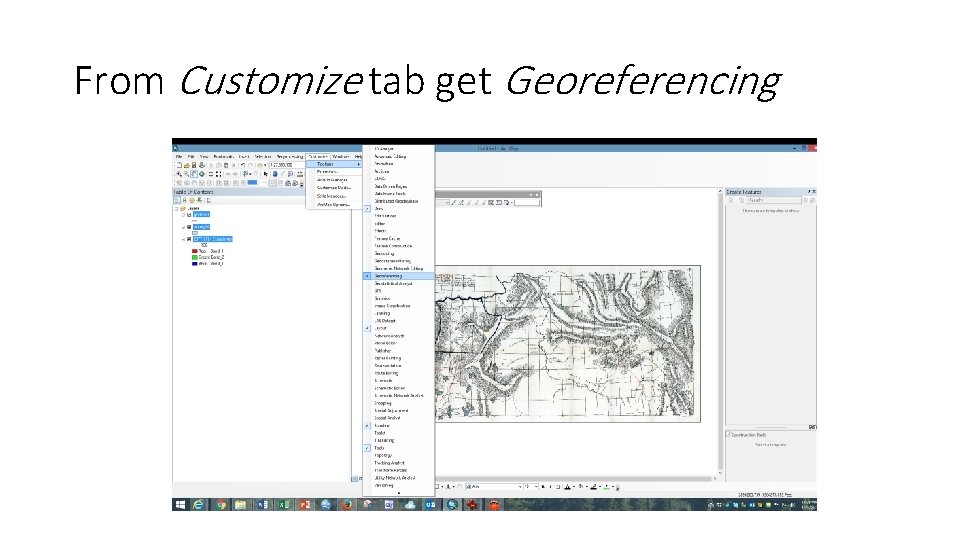The width and height of the screenshot is (960, 540).
Task: Open the Geoprocessing menu
Action: [290, 157]
